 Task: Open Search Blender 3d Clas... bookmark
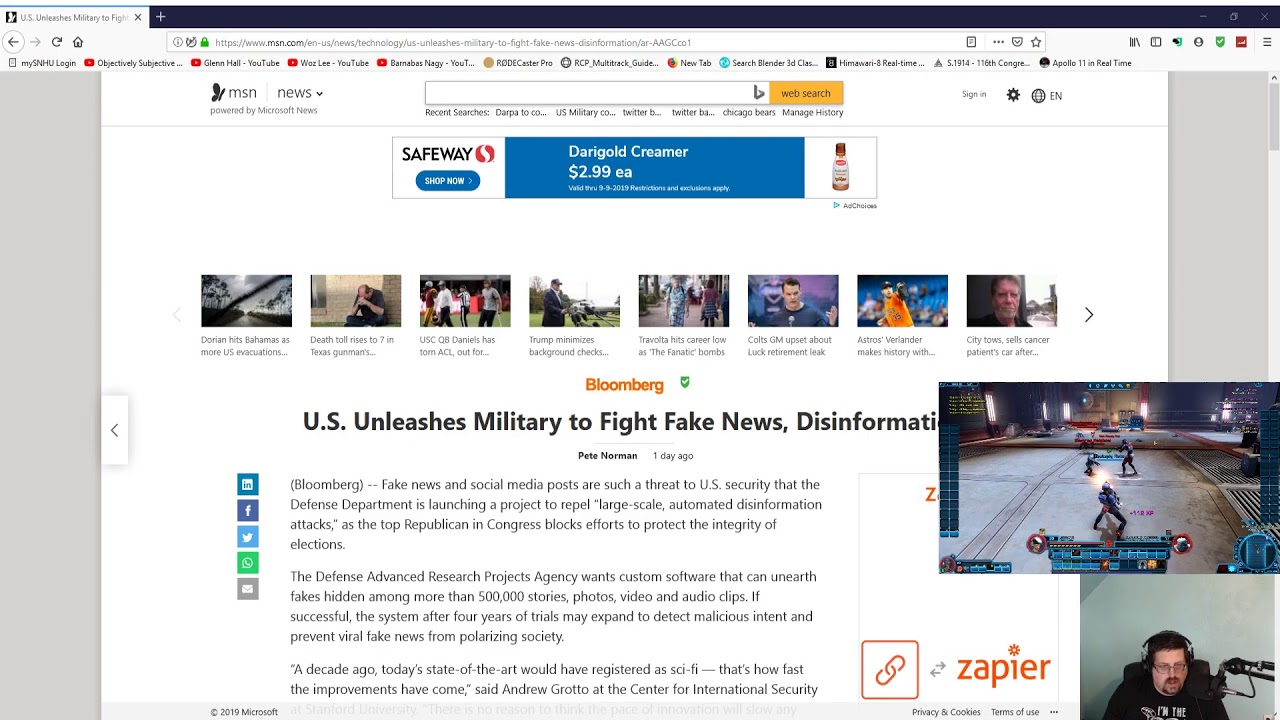[768, 63]
